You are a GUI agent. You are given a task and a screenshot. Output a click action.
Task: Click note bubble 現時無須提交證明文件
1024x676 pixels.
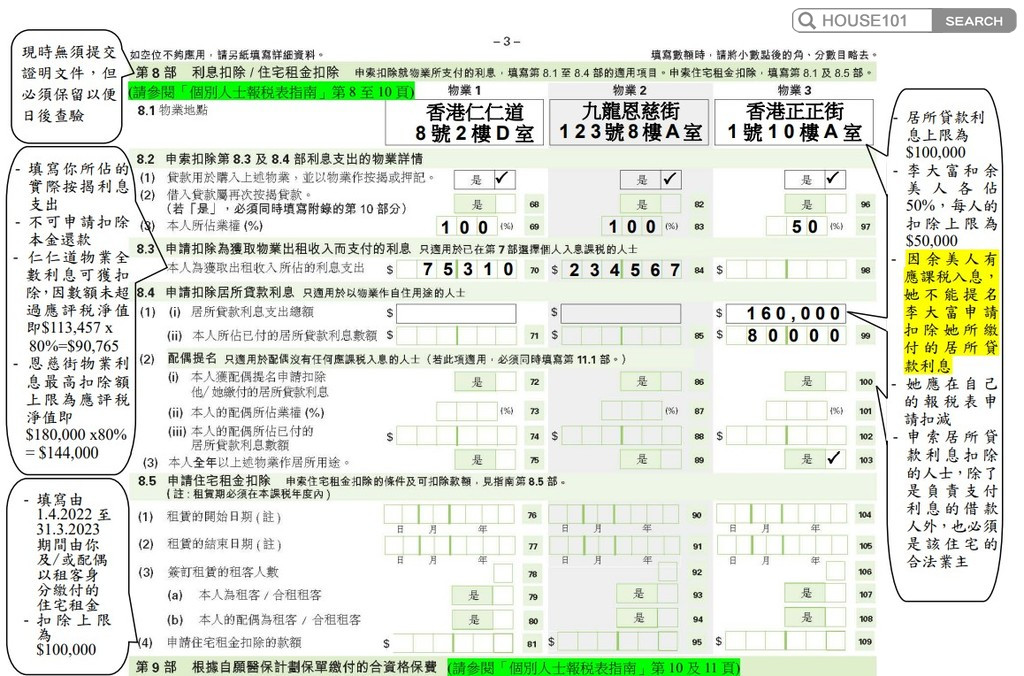coord(69,84)
